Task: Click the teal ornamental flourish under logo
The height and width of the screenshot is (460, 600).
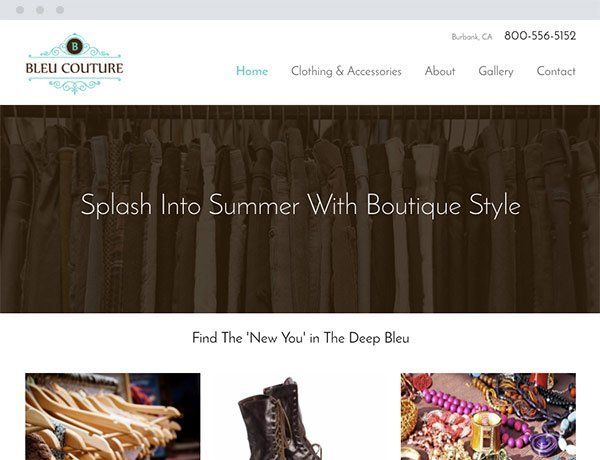Action: pos(75,85)
